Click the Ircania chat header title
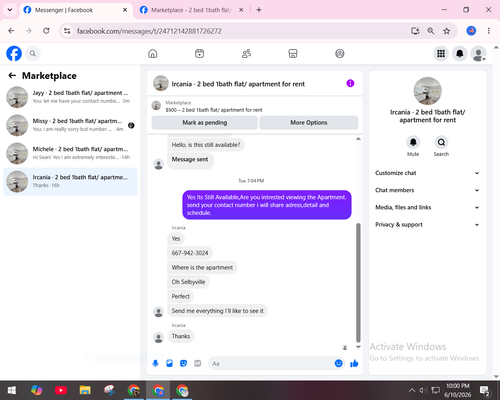Screen dimensions: 500x400 238,84
